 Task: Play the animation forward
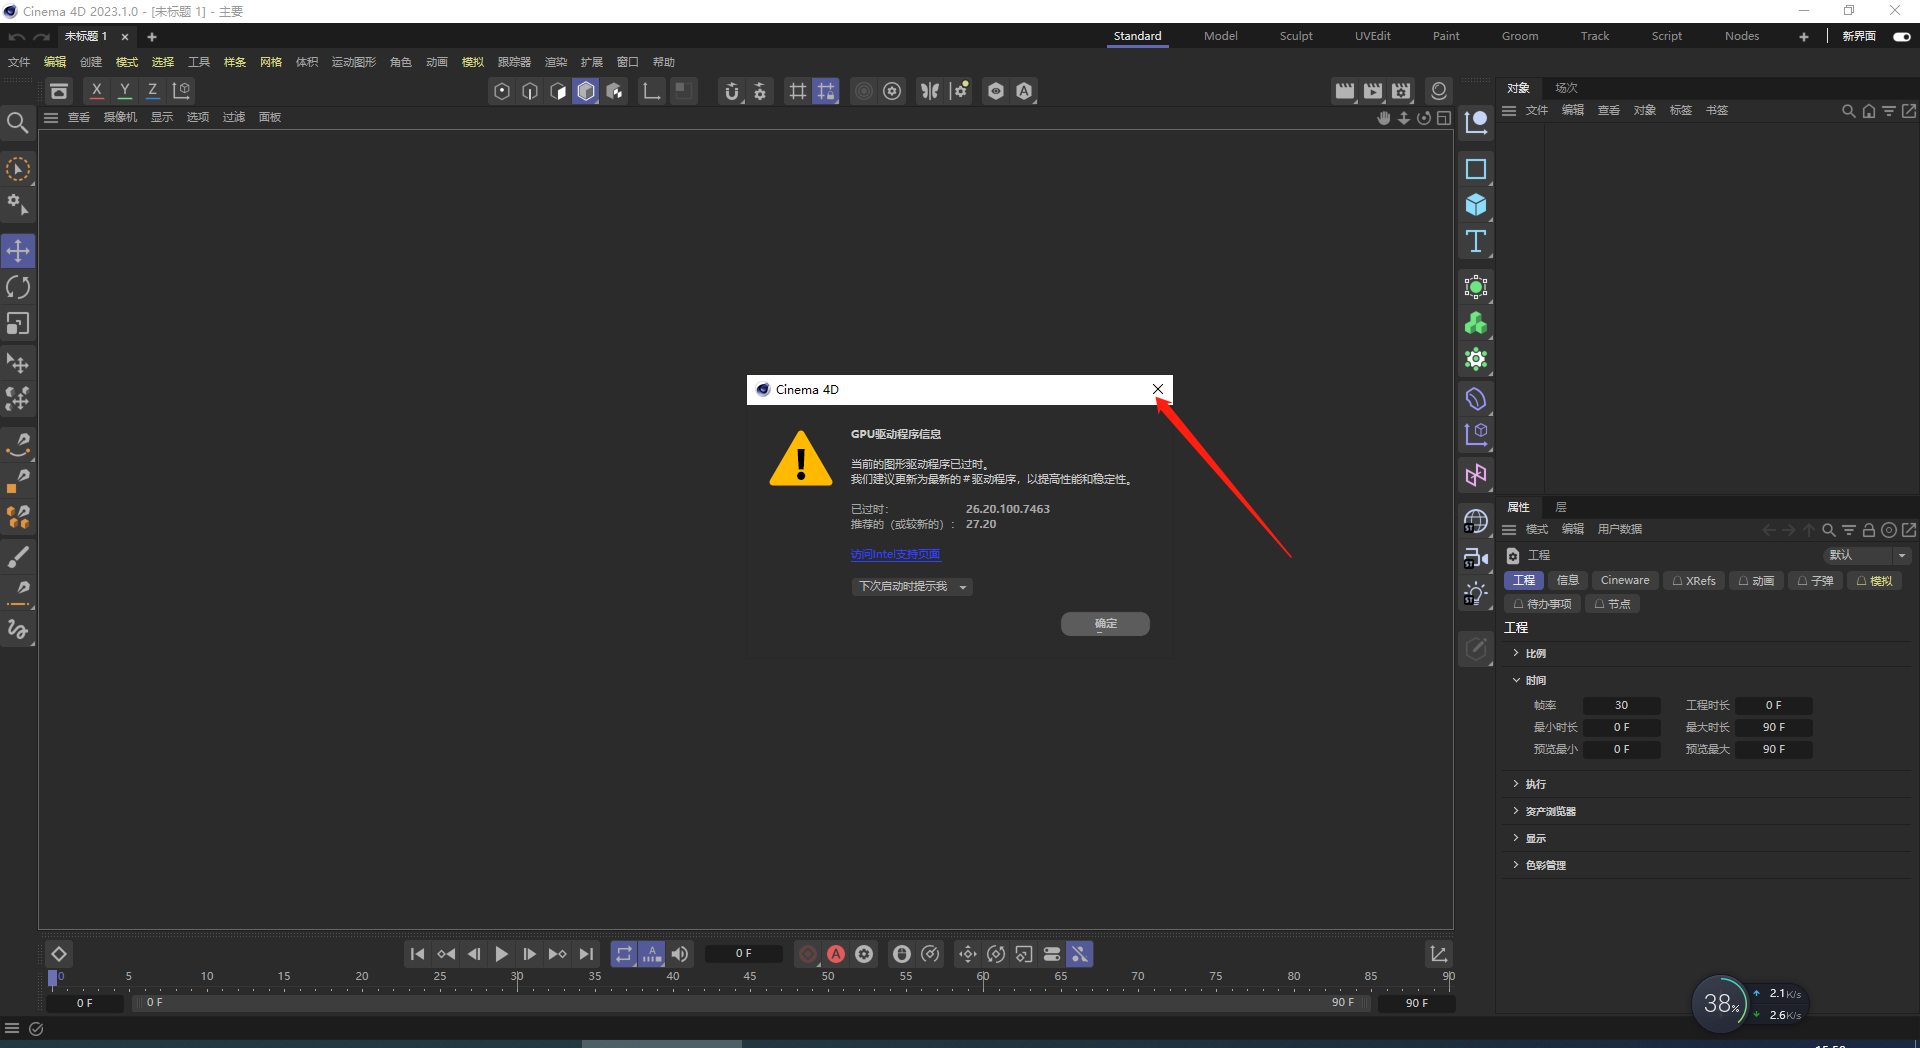pos(502,954)
